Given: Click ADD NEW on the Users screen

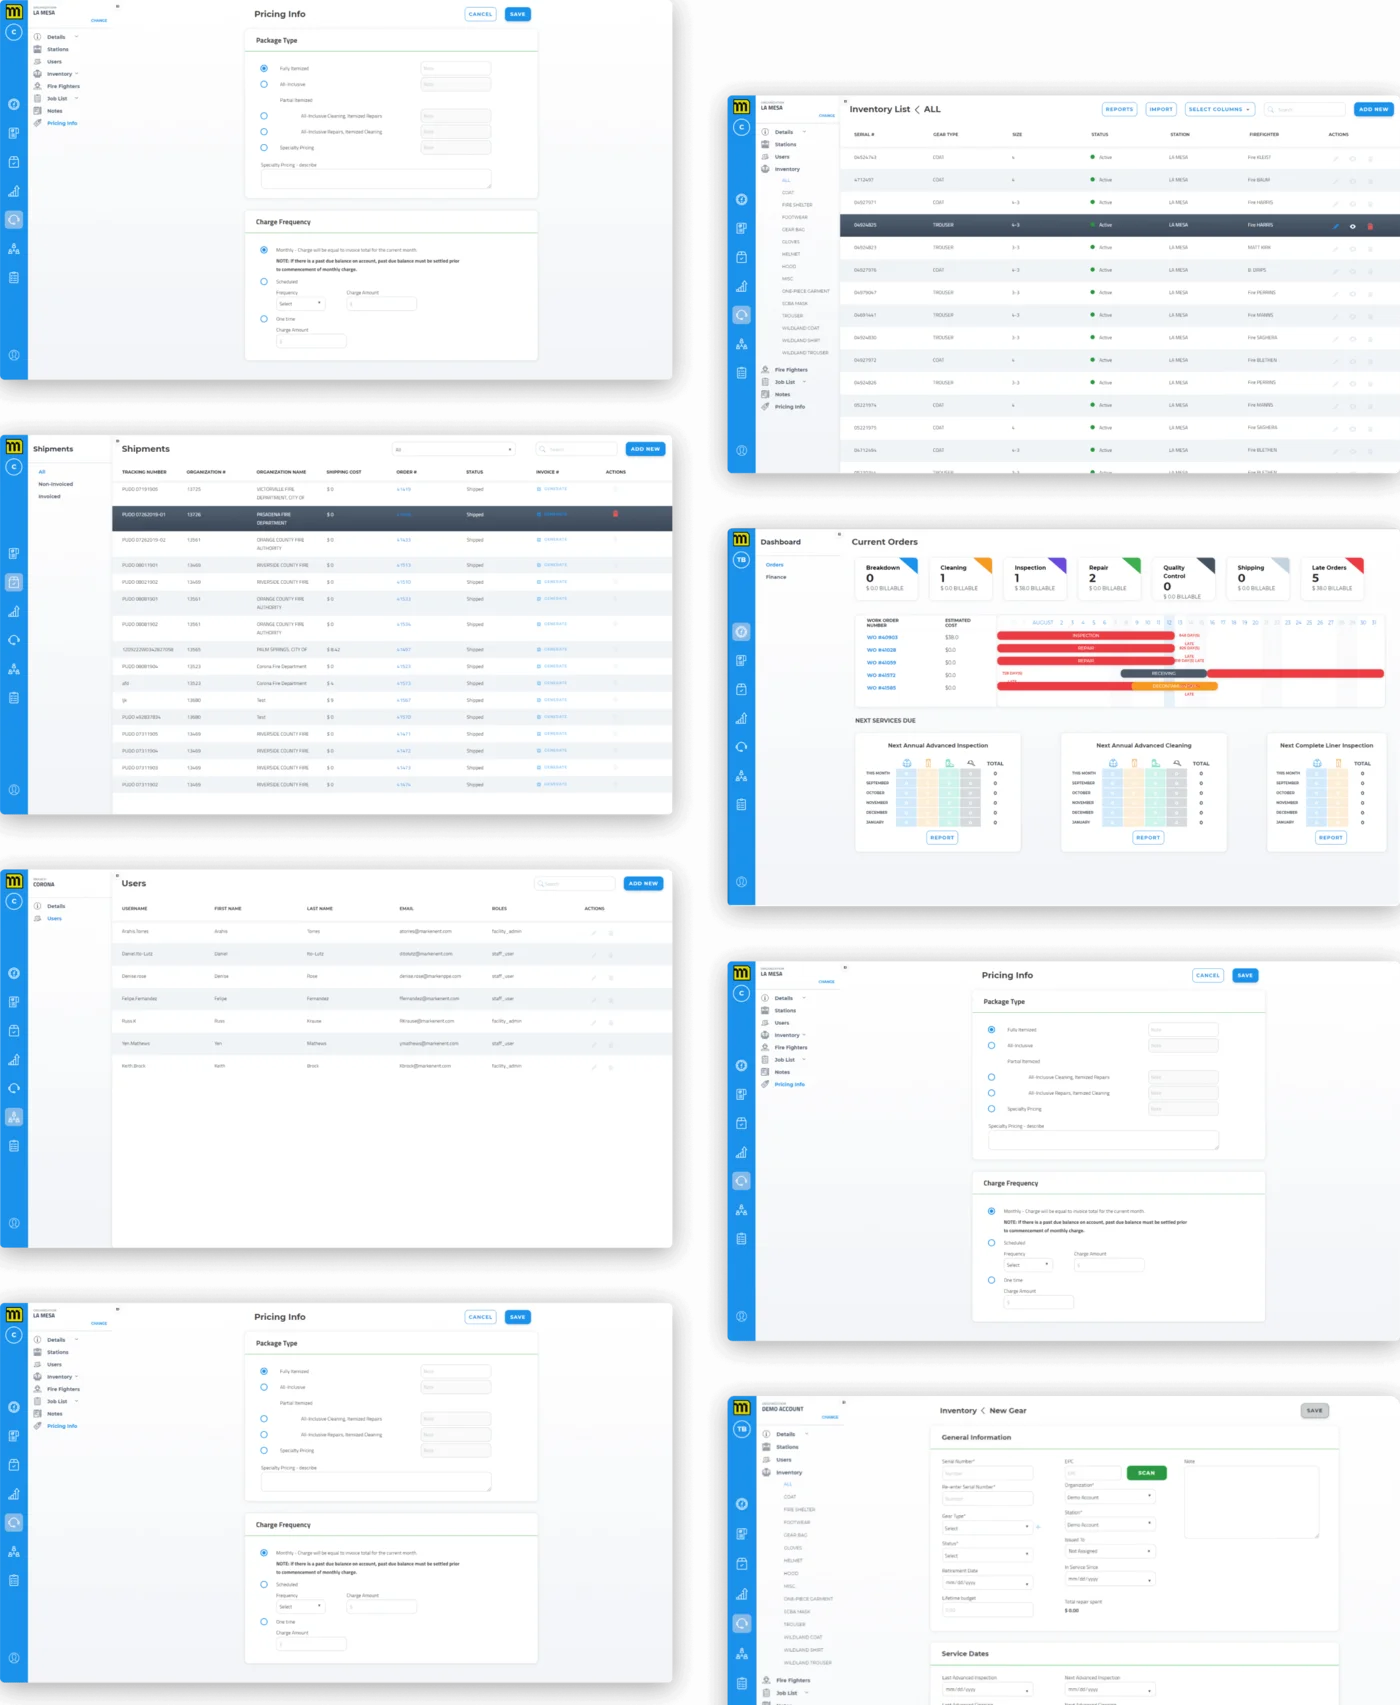Looking at the screenshot, I should click(x=643, y=883).
